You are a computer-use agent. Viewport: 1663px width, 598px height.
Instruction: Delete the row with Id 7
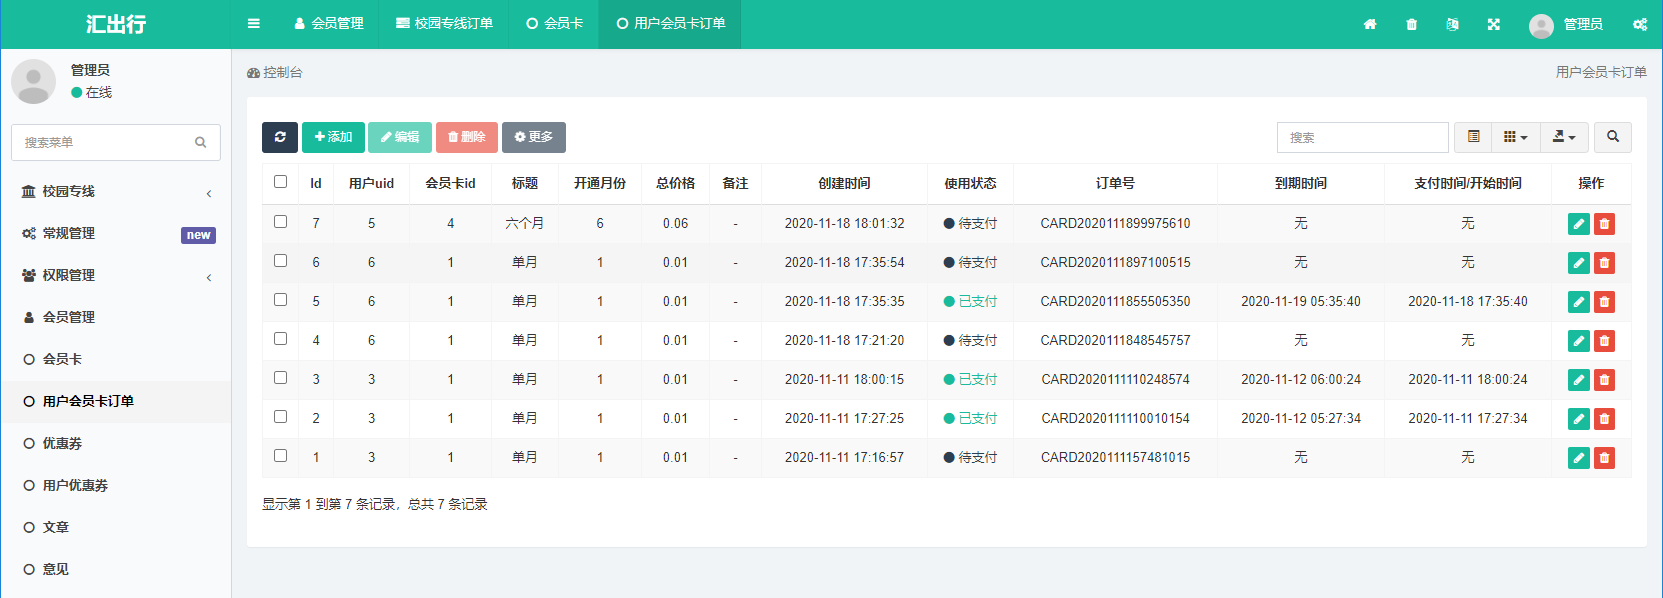[1604, 224]
